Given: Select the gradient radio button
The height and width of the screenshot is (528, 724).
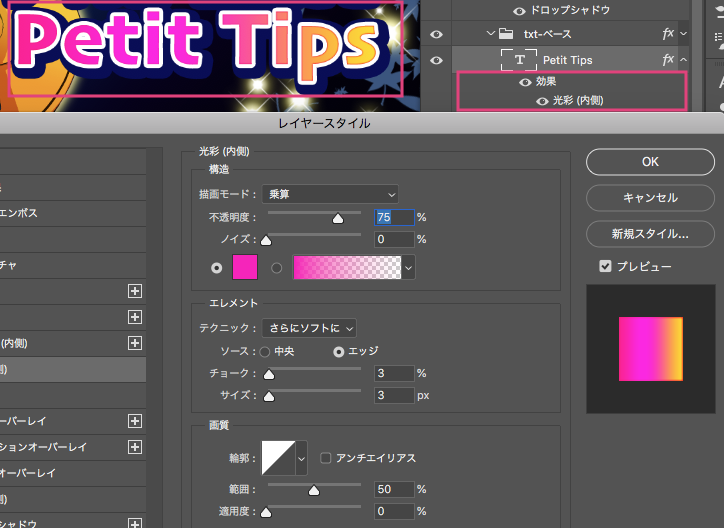Looking at the screenshot, I should click(277, 268).
